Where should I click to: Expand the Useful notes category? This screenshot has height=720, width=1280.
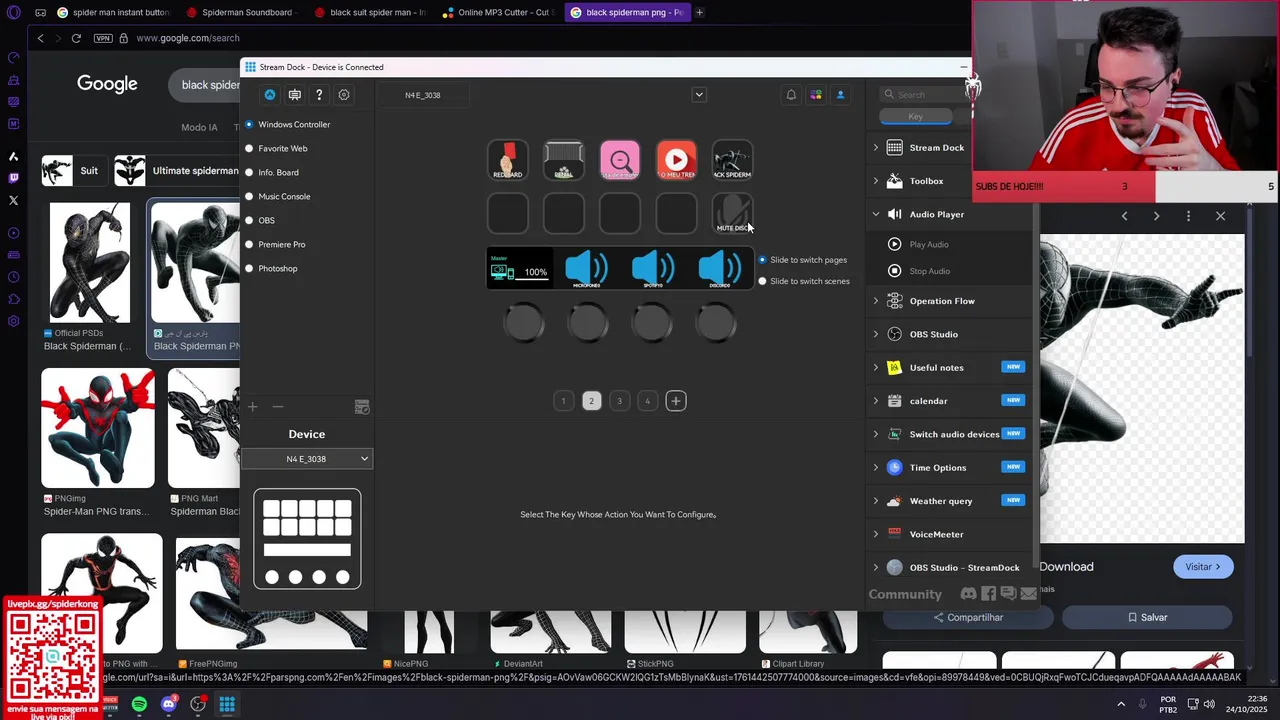click(x=876, y=368)
